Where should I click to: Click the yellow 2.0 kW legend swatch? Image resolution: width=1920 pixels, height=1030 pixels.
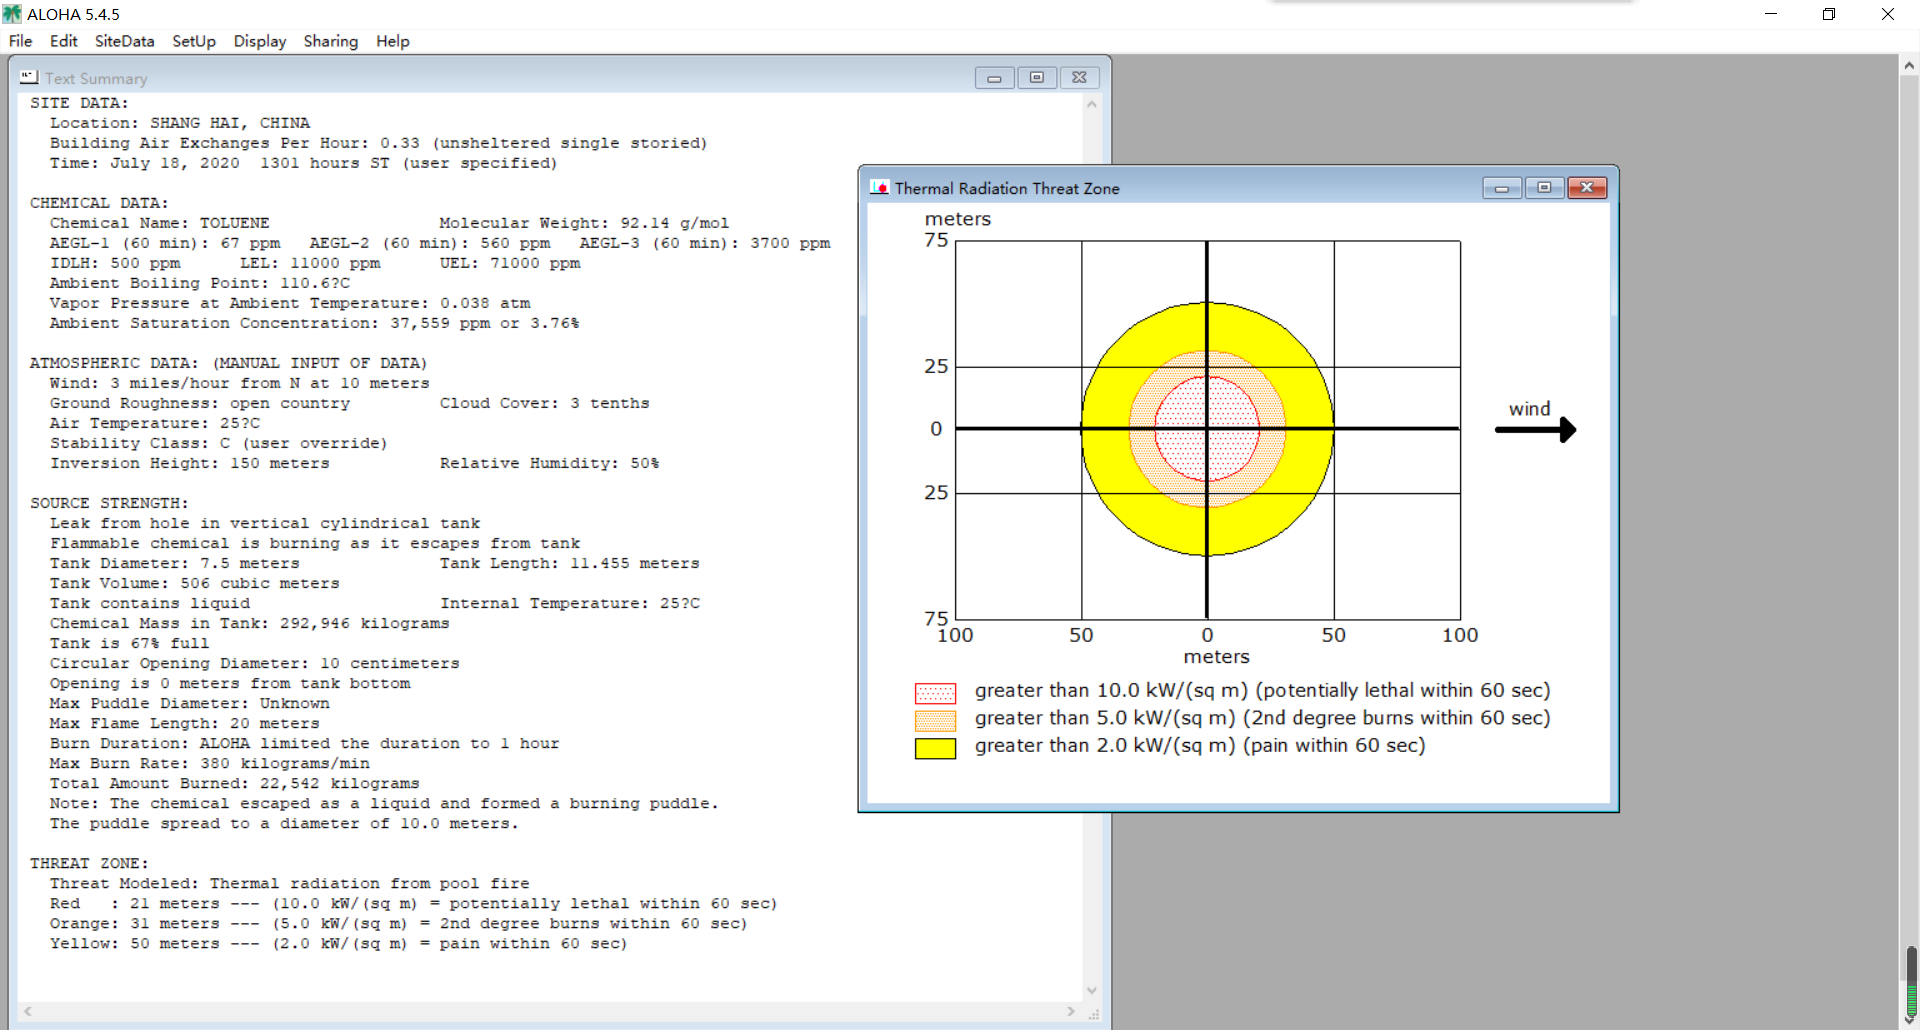[935, 748]
